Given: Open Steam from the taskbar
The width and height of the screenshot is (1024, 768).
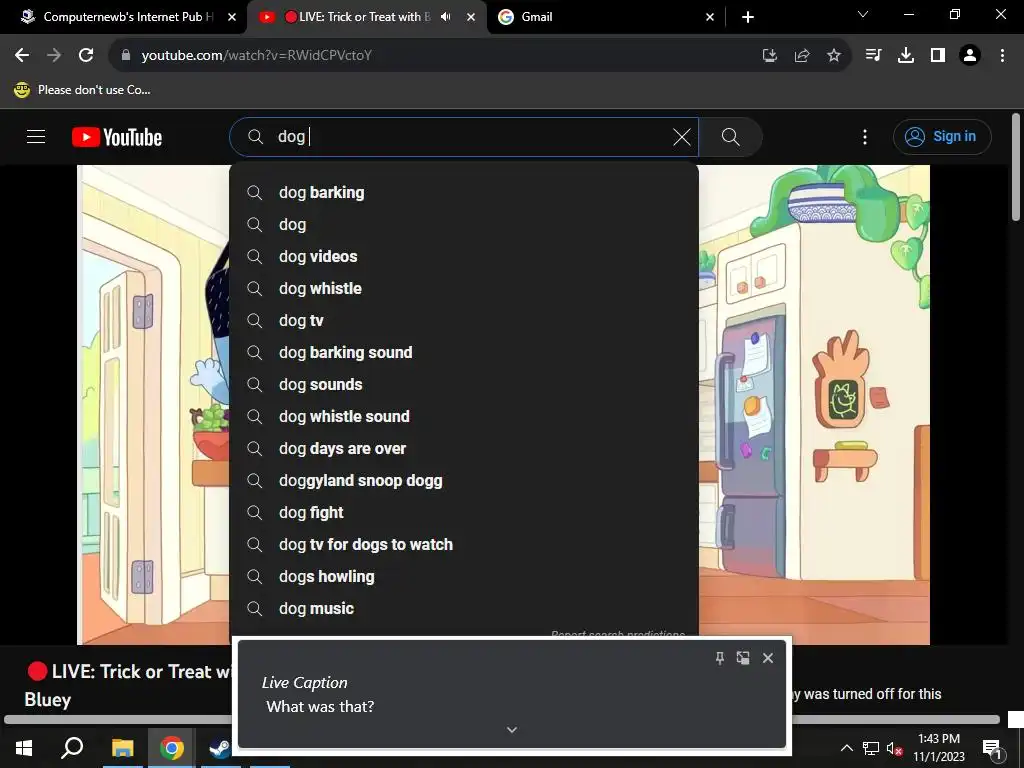Looking at the screenshot, I should click(219, 748).
